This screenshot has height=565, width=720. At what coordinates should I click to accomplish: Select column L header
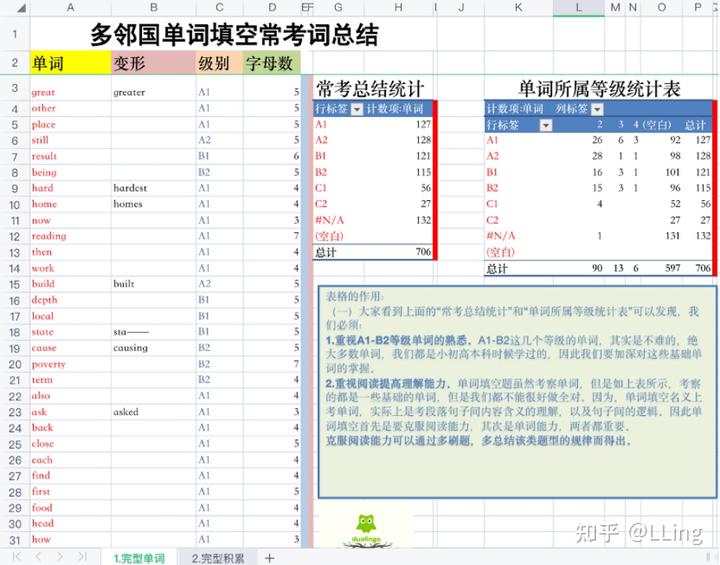tap(579, 7)
